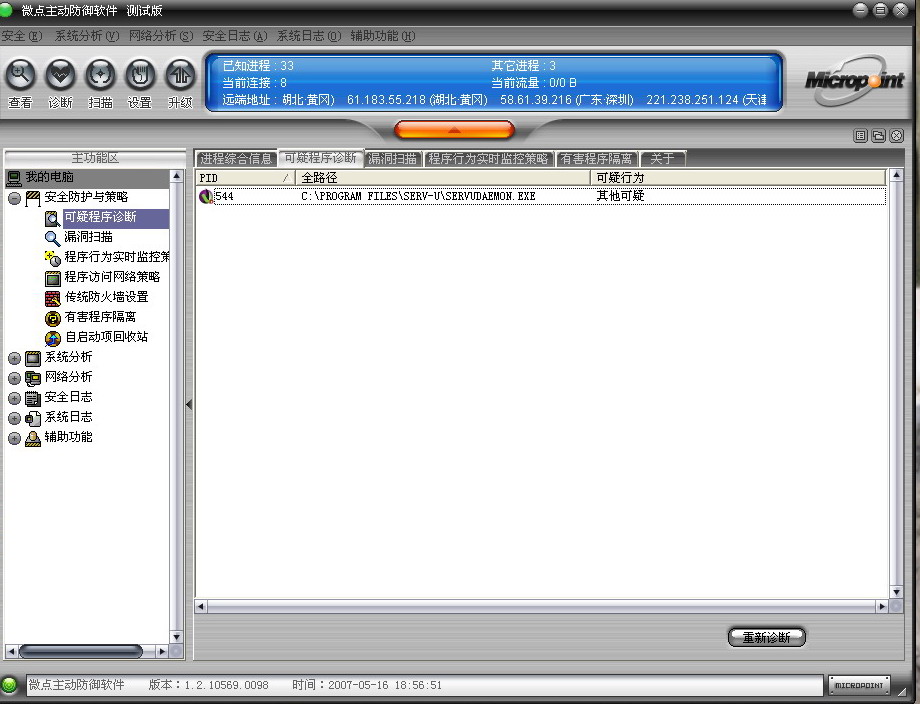
Task: Open 传统防火墙设置 tree item label
Action: tap(106, 297)
